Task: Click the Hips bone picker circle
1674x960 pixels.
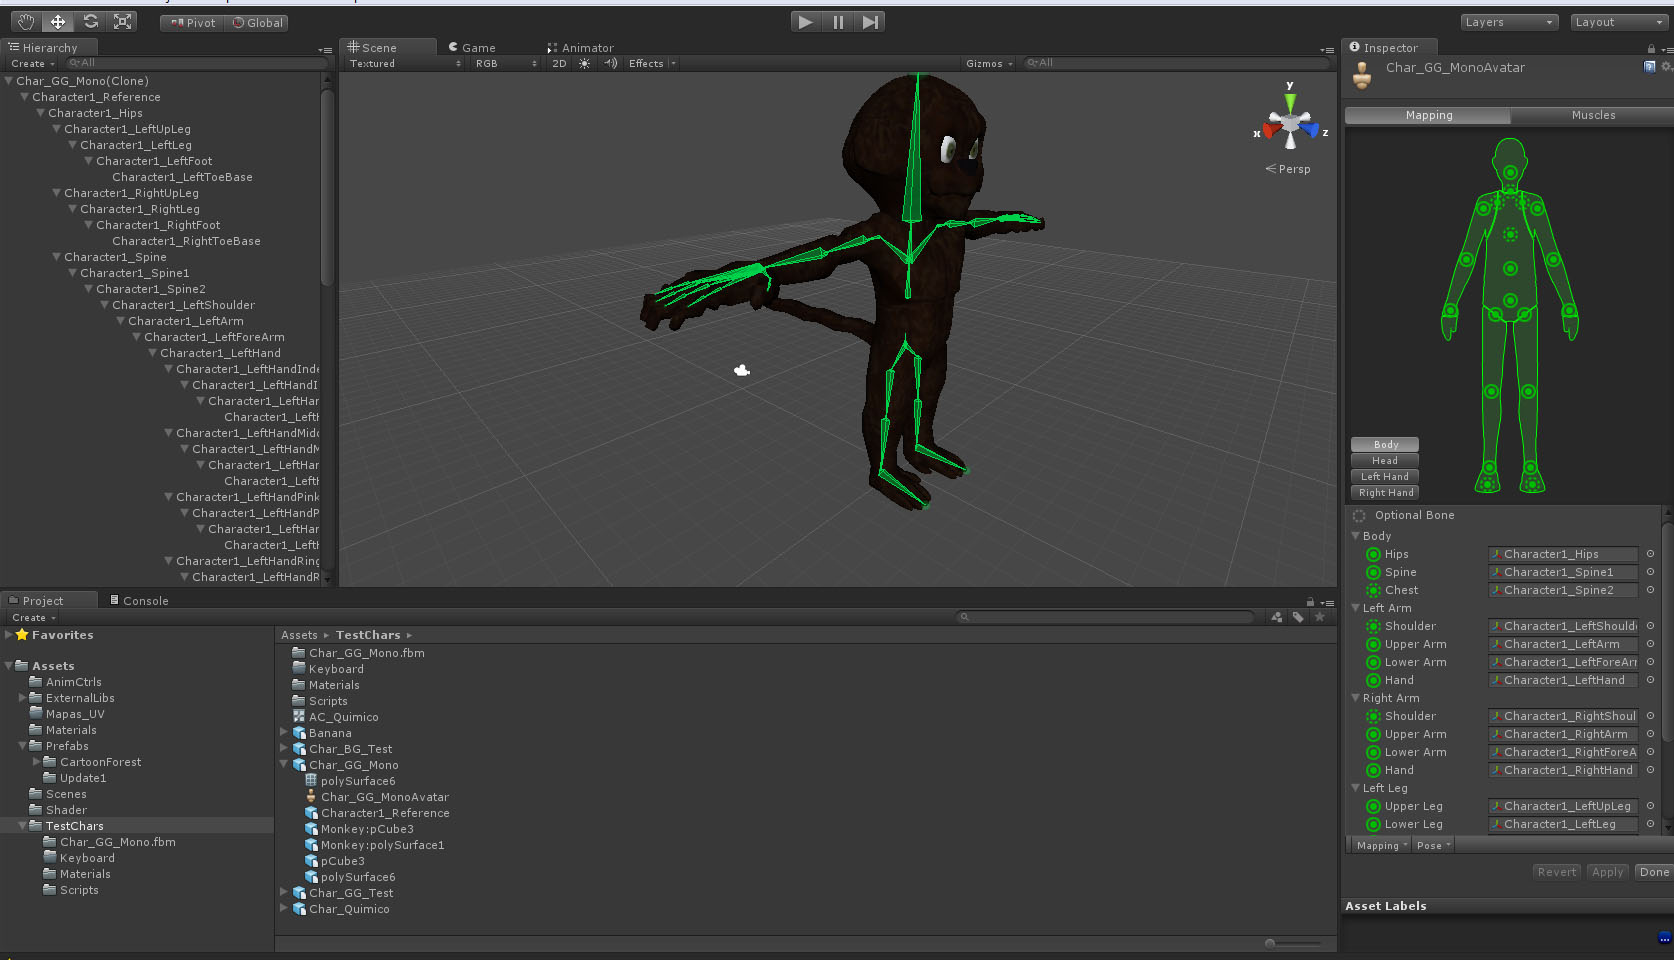Action: [1650, 554]
